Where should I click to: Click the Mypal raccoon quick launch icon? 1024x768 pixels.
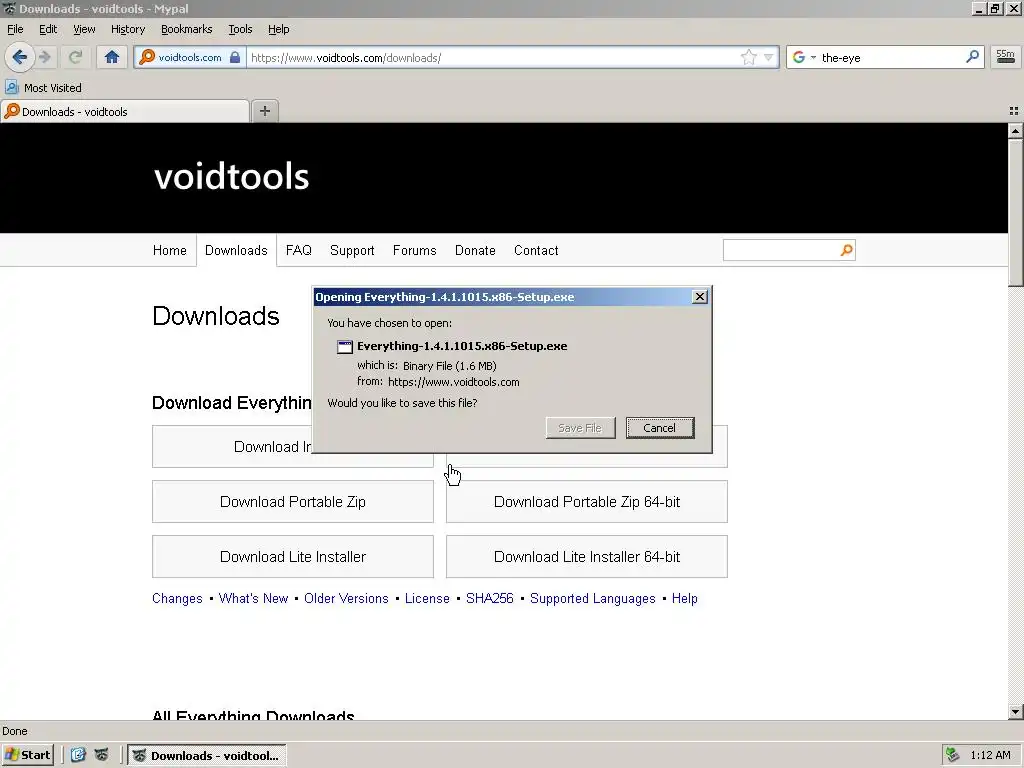click(x=101, y=755)
